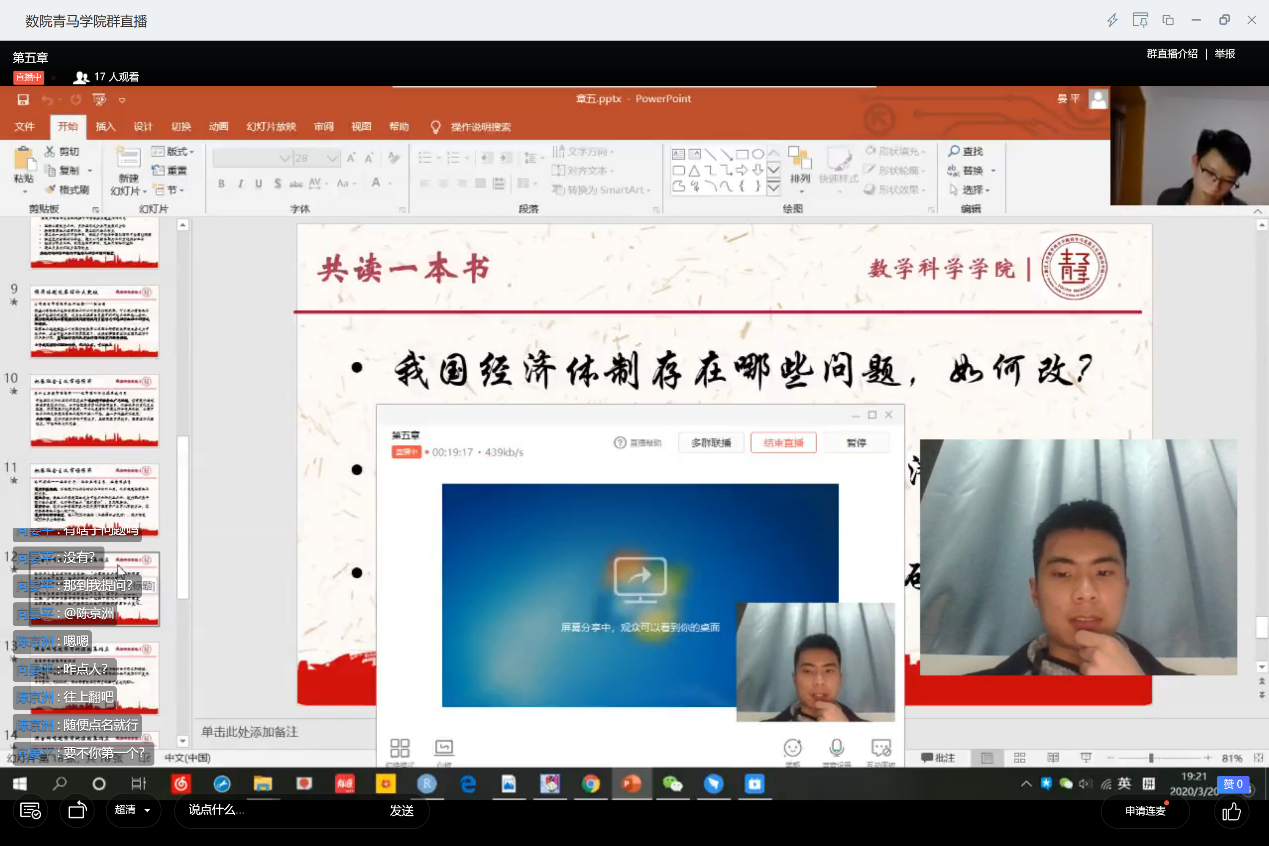Click 查找 in the editing group

(966, 151)
